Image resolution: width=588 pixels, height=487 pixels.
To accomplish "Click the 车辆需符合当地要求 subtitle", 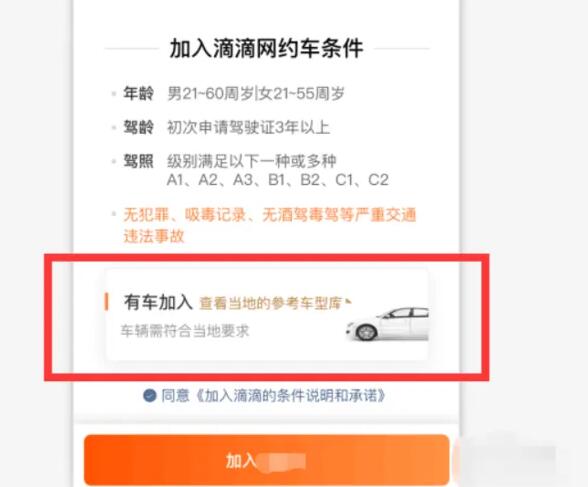I will tap(185, 331).
